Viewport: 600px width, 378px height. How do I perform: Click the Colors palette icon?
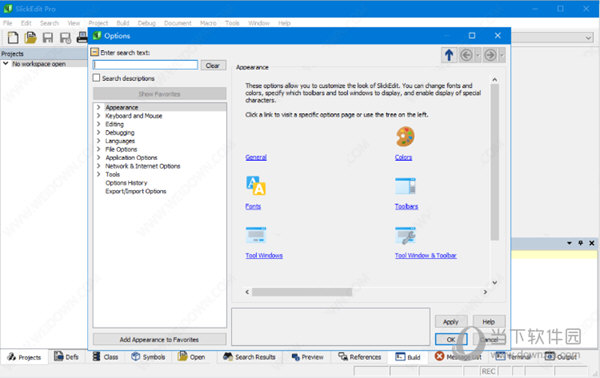point(405,137)
